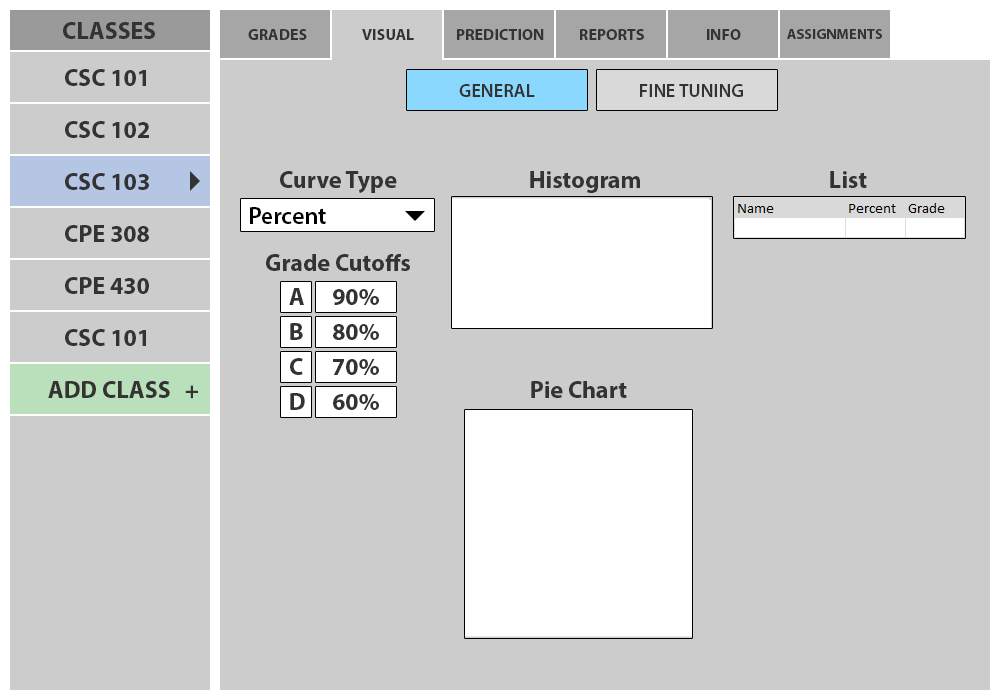Edit the A grade cutoff 90% field
This screenshot has width=1000, height=700.
tap(355, 297)
